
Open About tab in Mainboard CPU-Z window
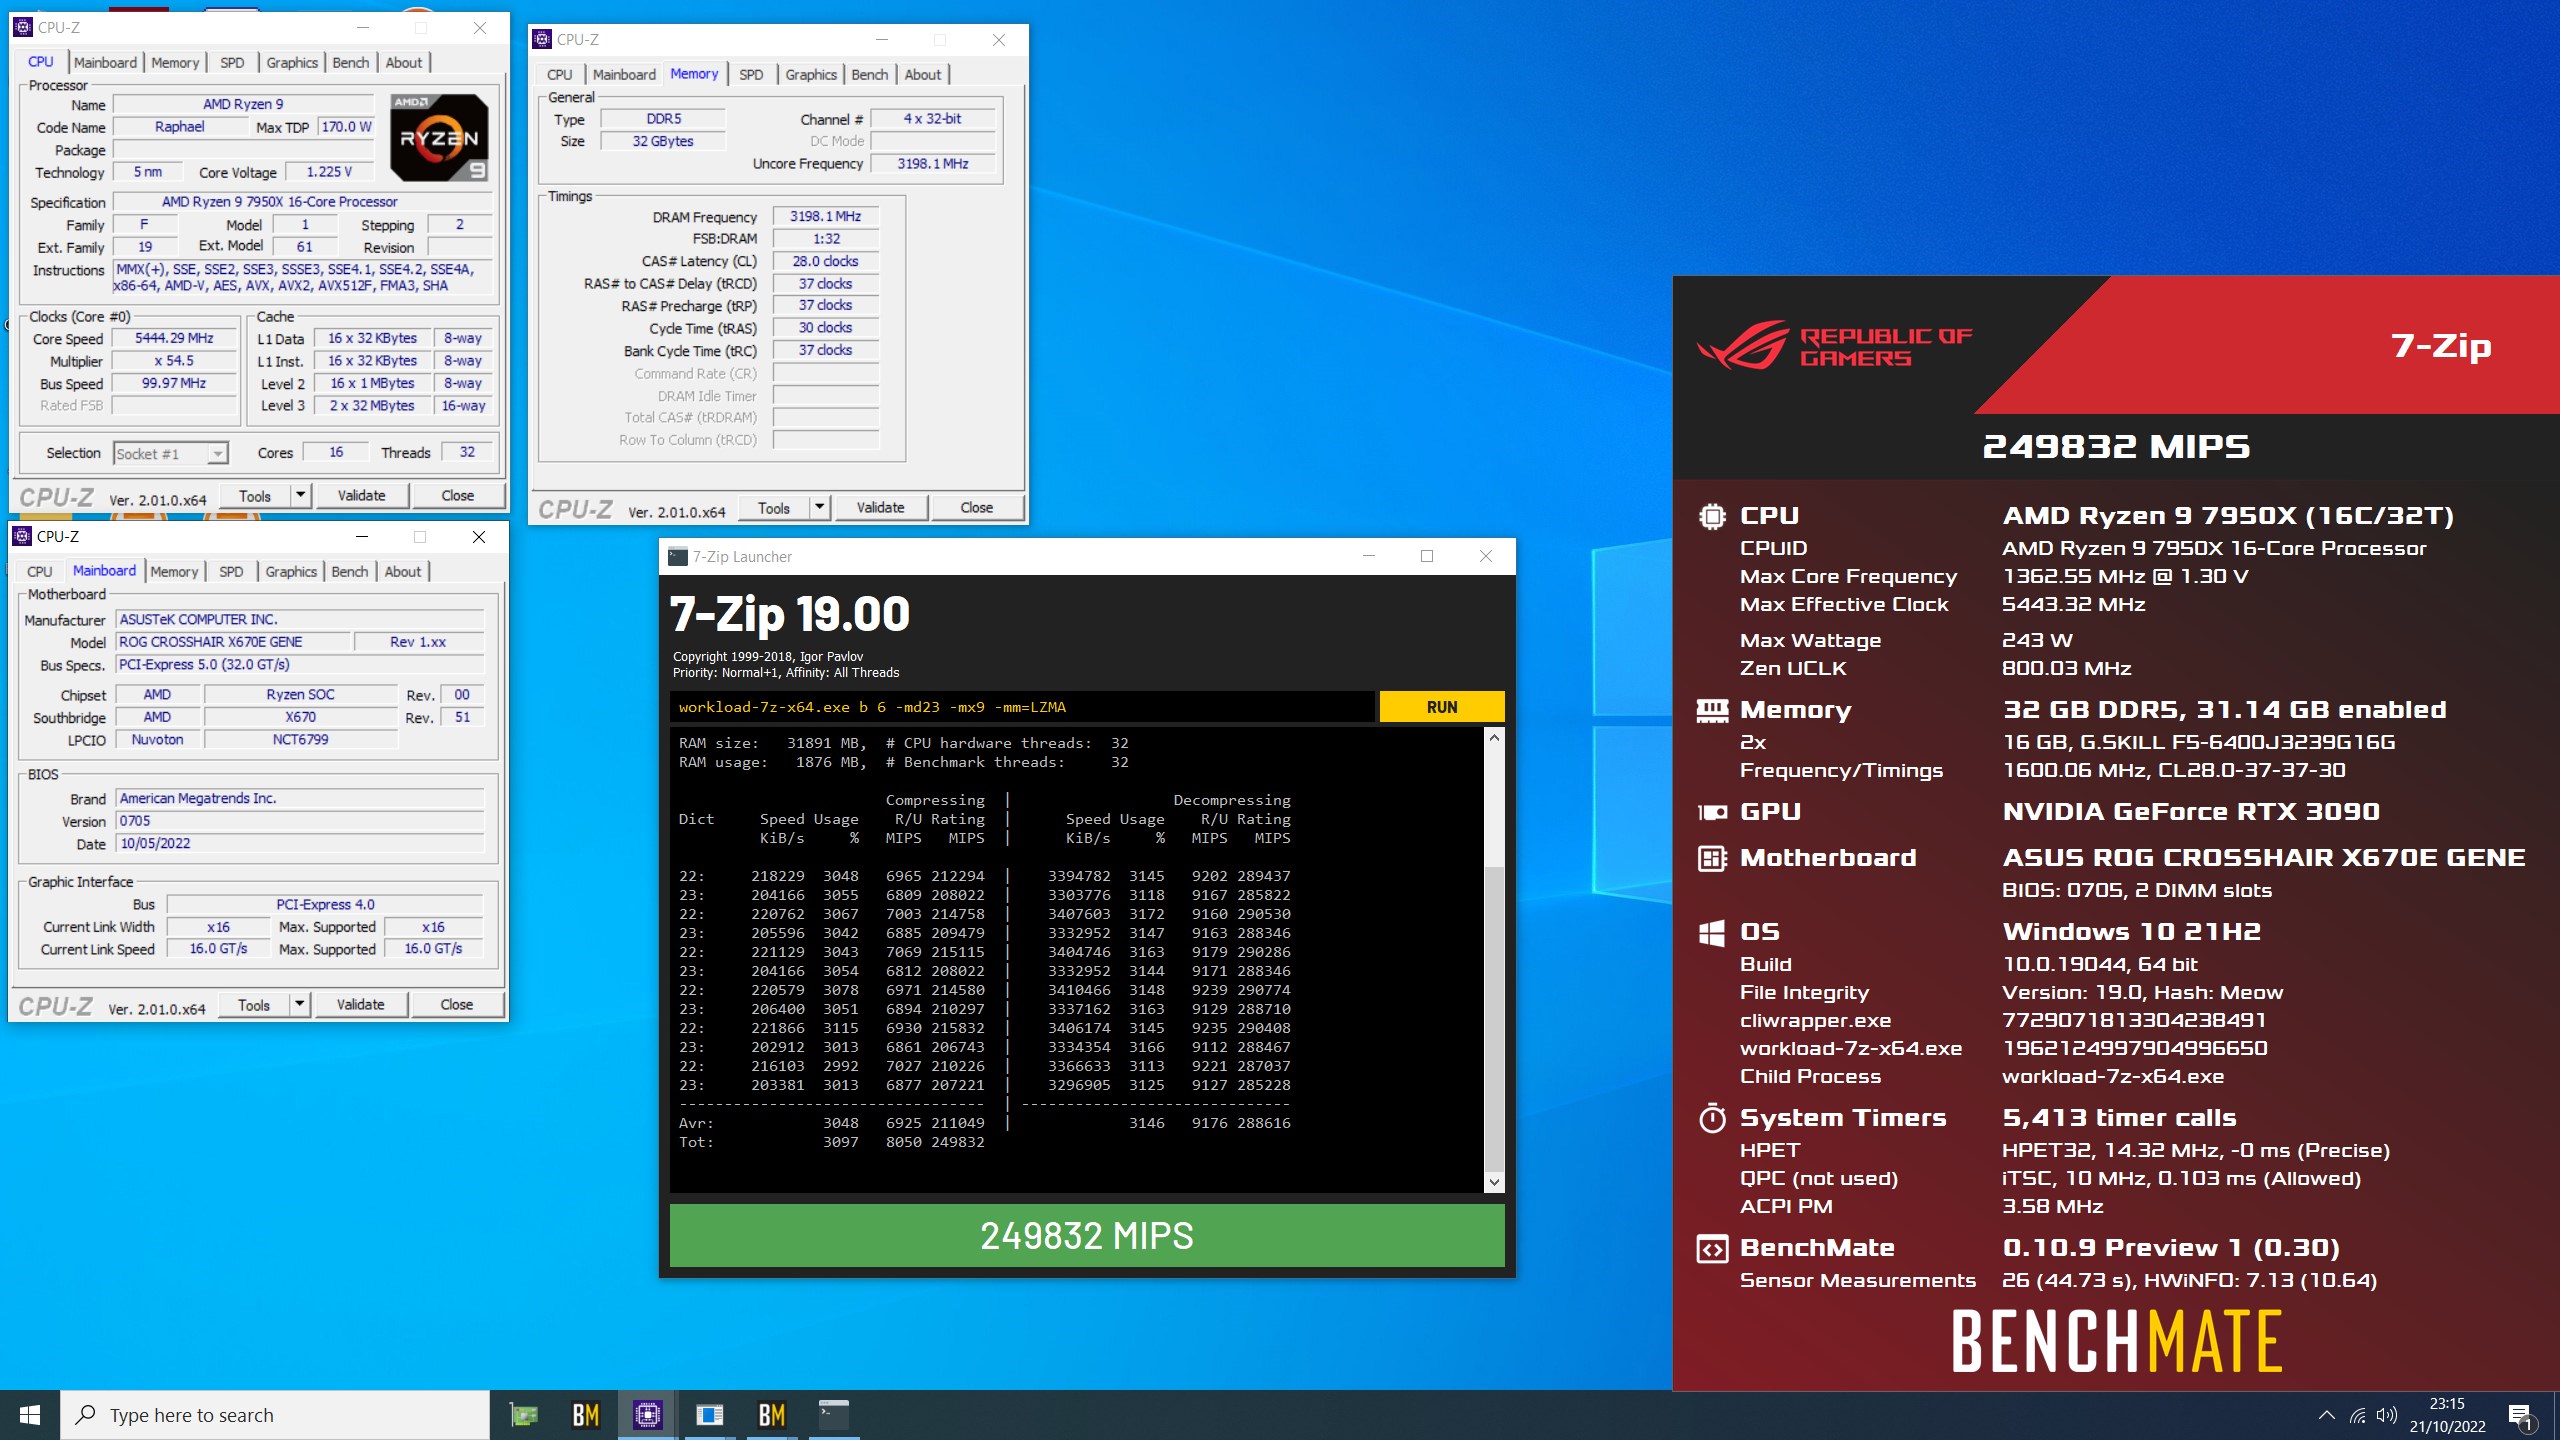point(403,572)
